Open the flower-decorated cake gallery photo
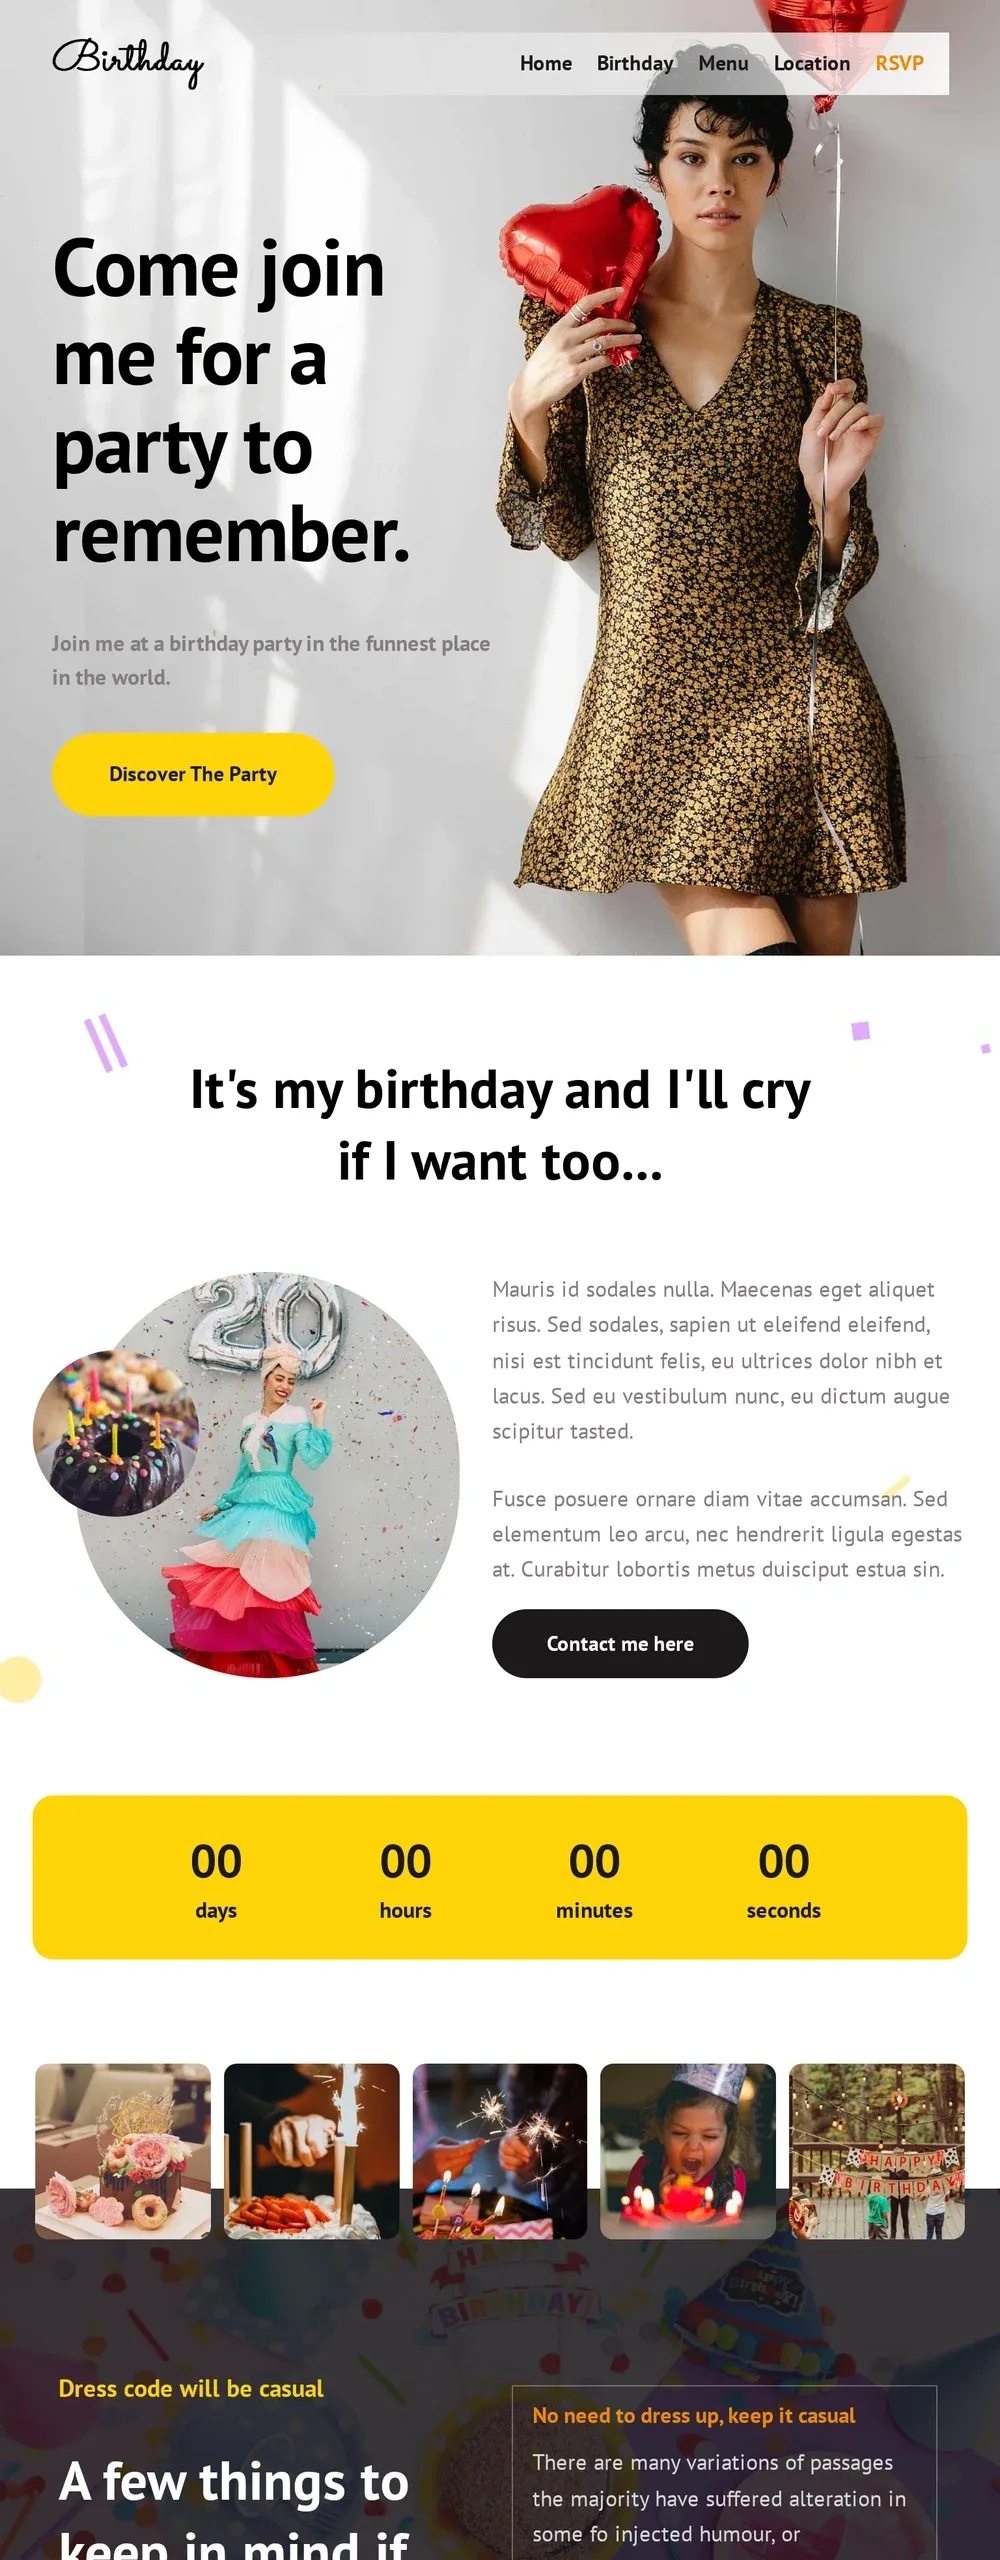The image size is (1000, 2560). click(x=123, y=2150)
